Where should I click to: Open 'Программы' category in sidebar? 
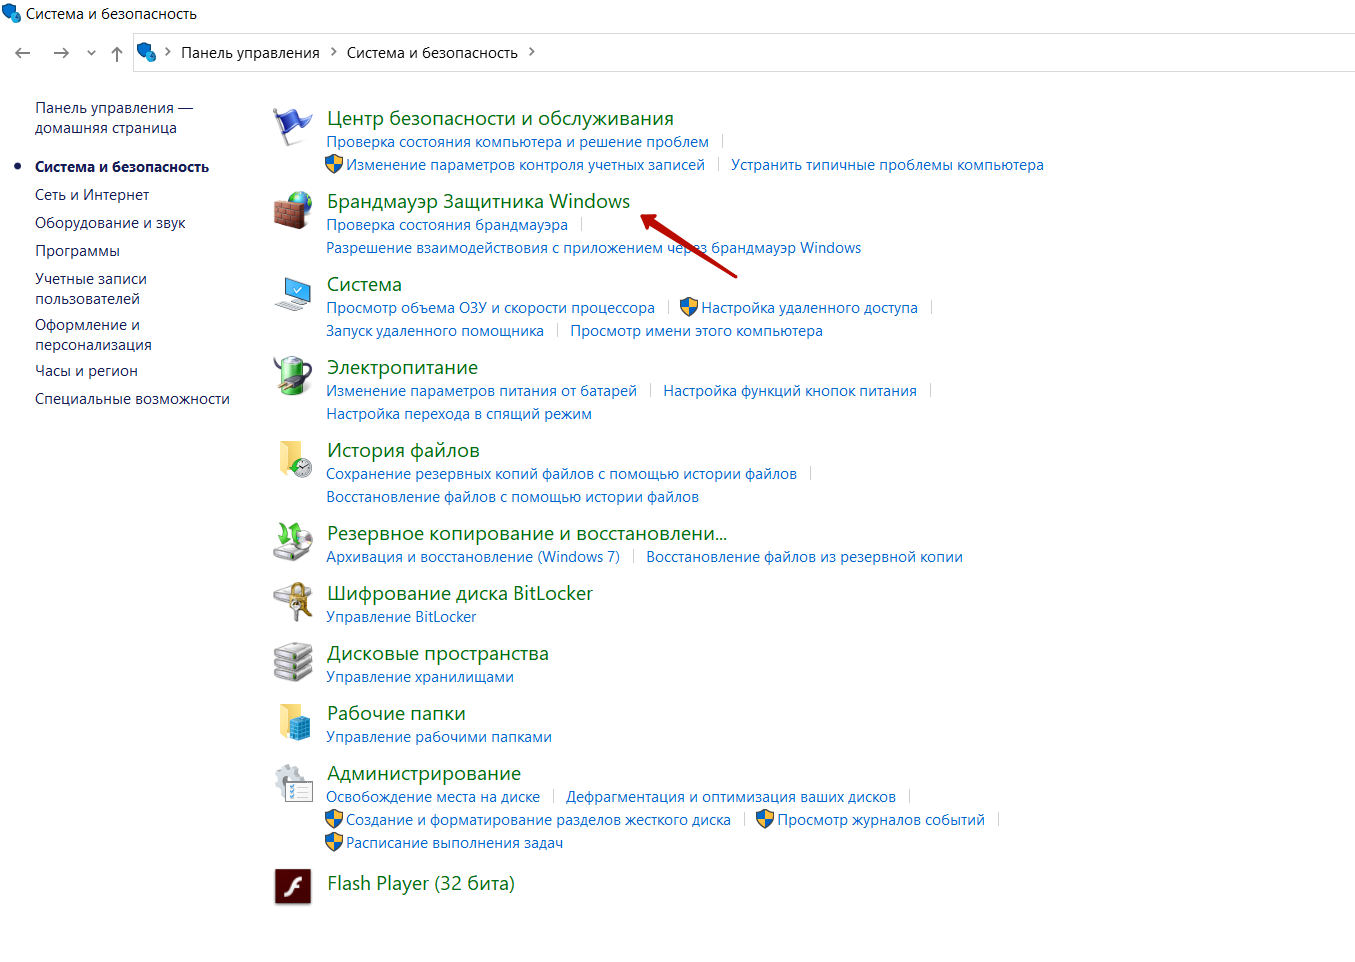click(x=77, y=251)
